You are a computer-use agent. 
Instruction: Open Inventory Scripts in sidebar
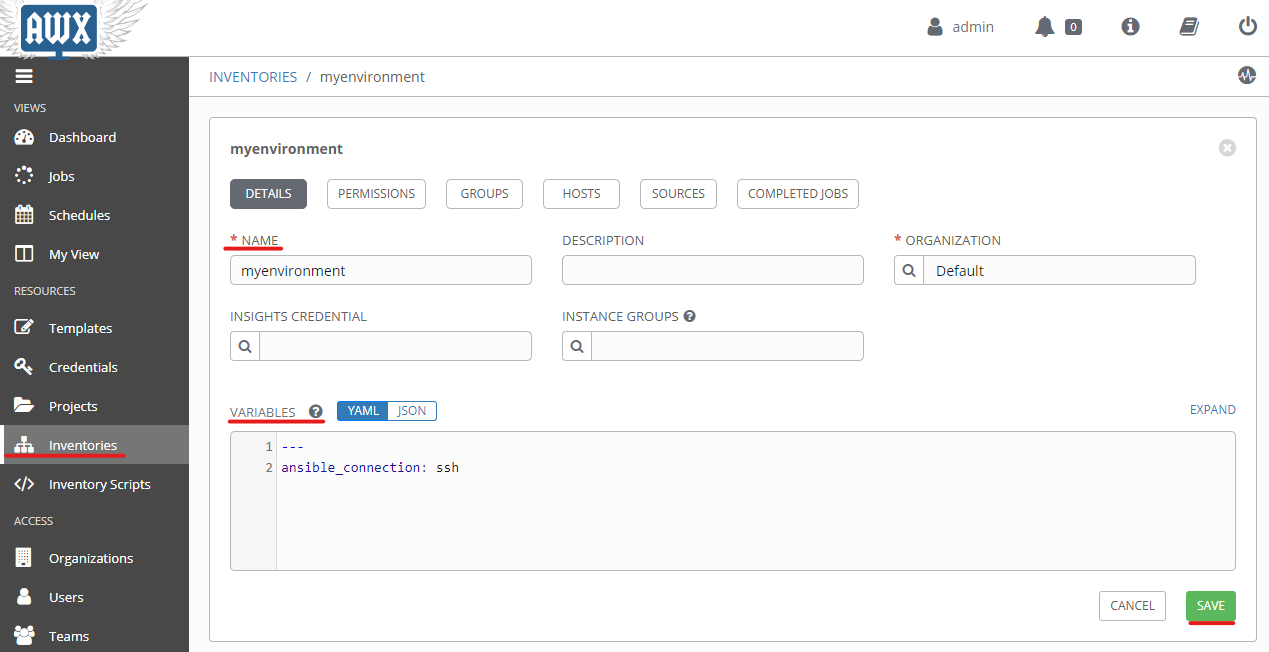(94, 484)
